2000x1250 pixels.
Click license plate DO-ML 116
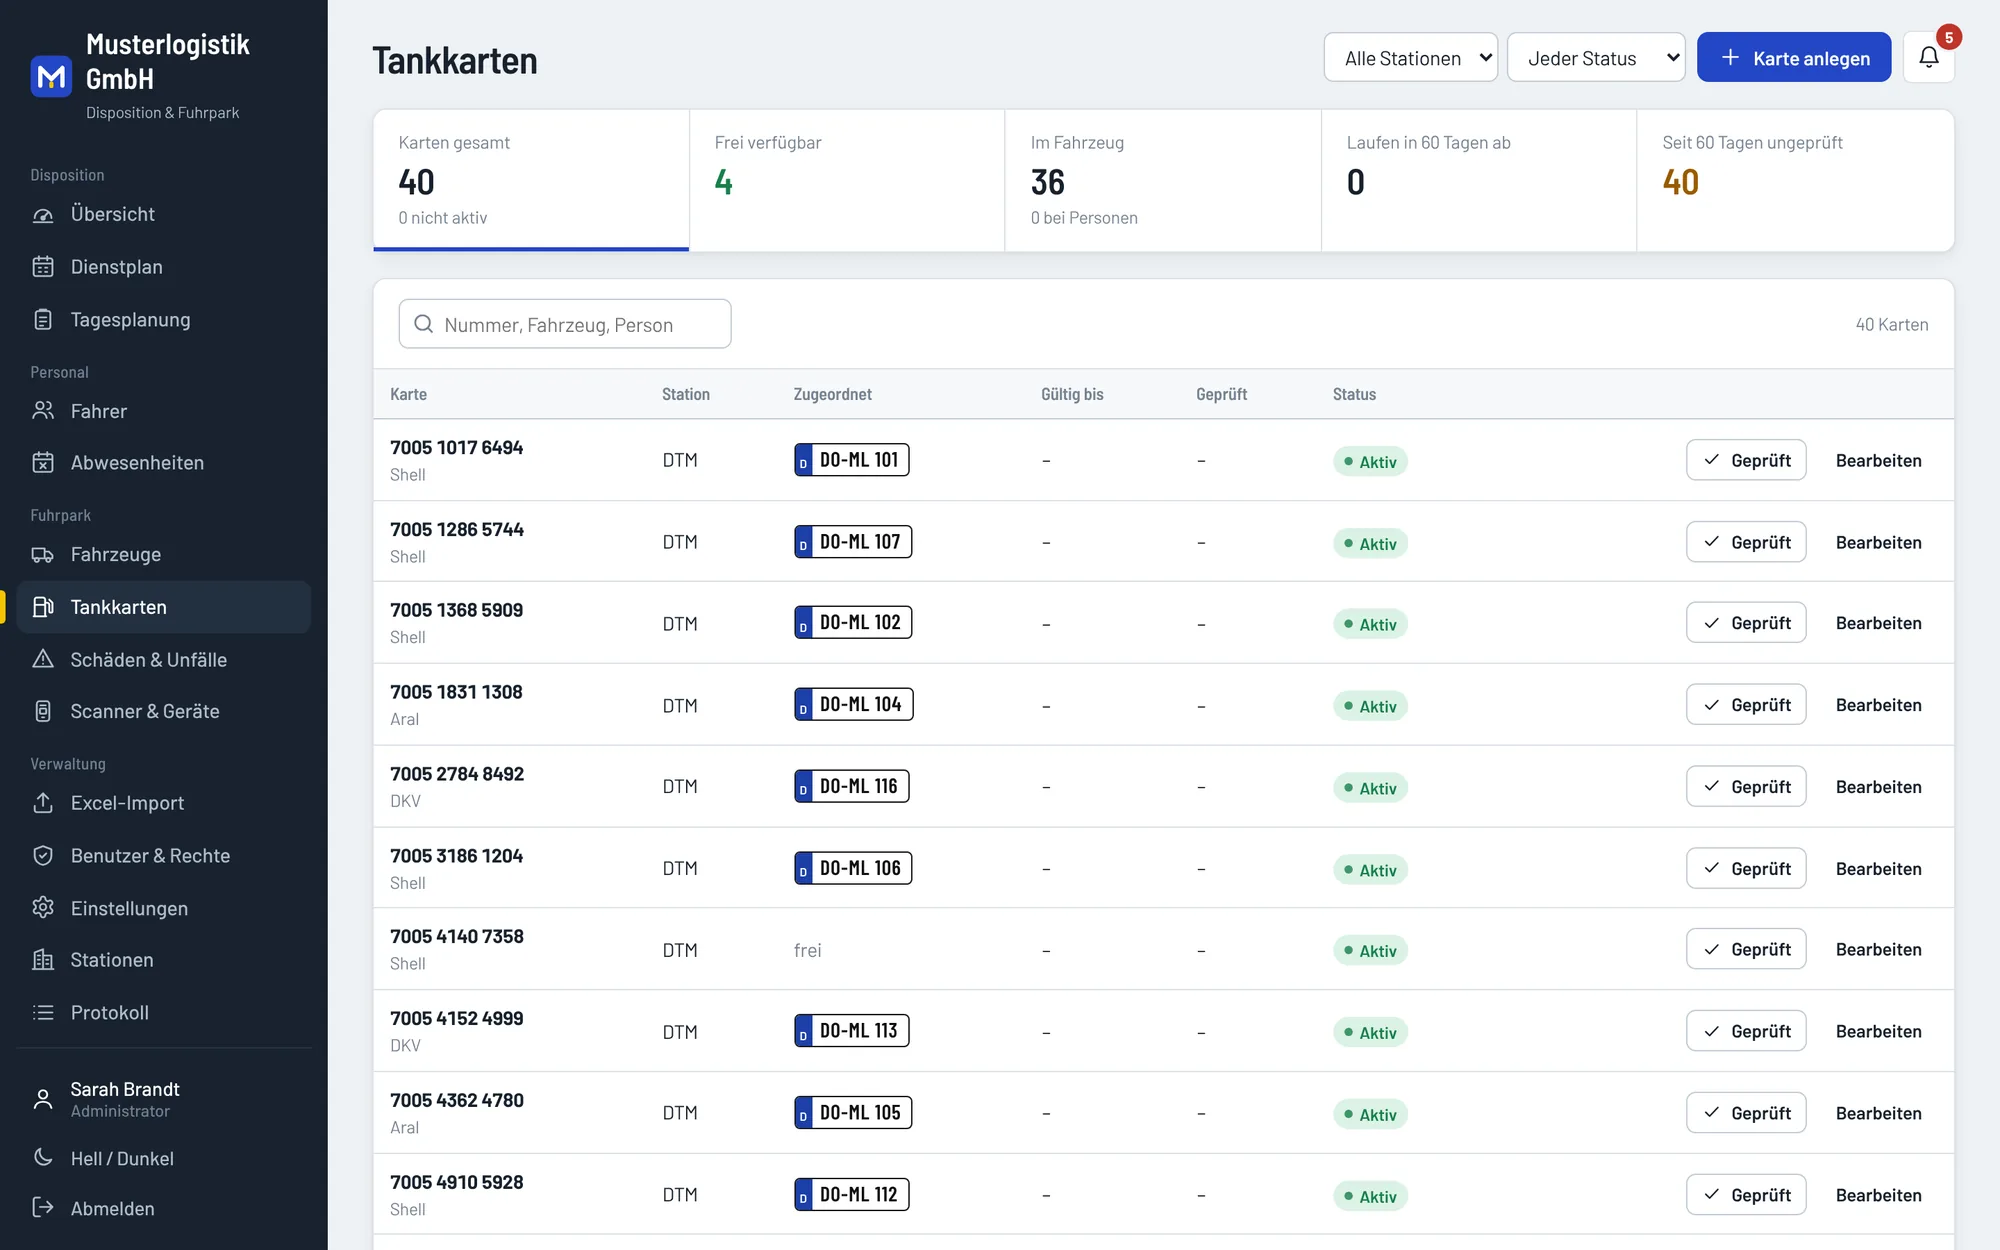coord(852,786)
